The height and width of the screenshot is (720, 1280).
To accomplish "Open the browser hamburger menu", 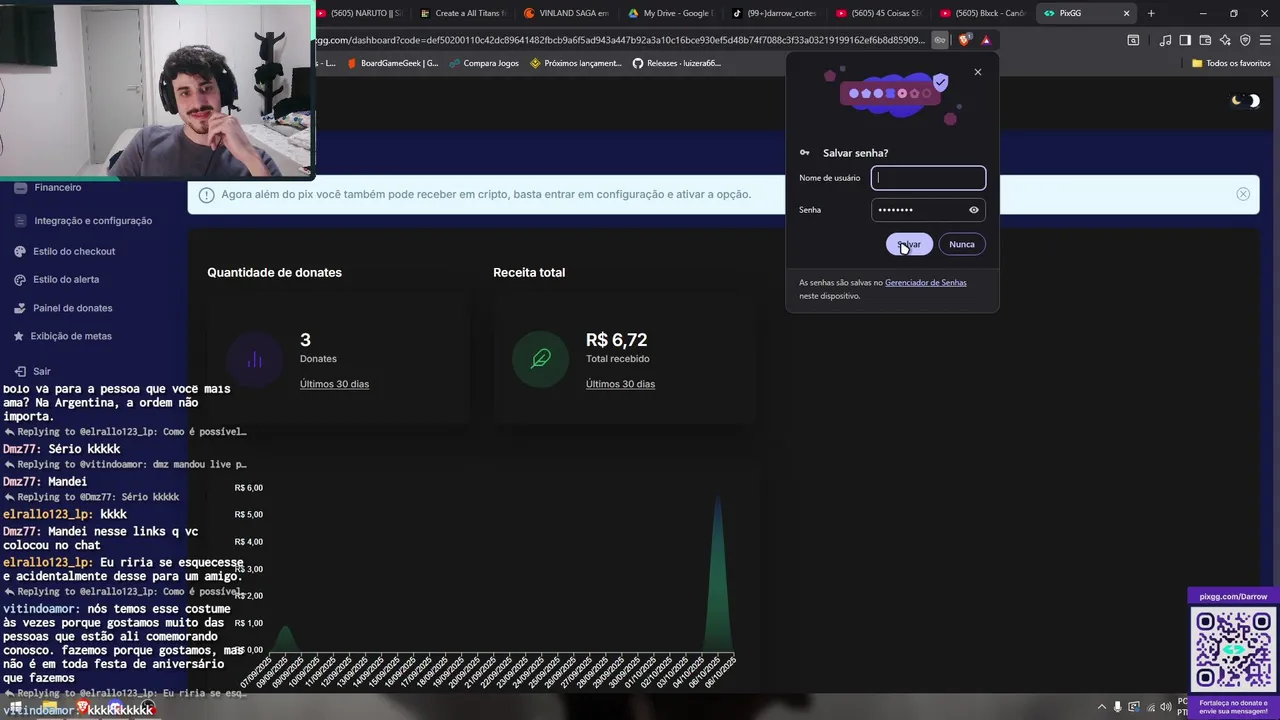I will pyautogui.click(x=1265, y=40).
